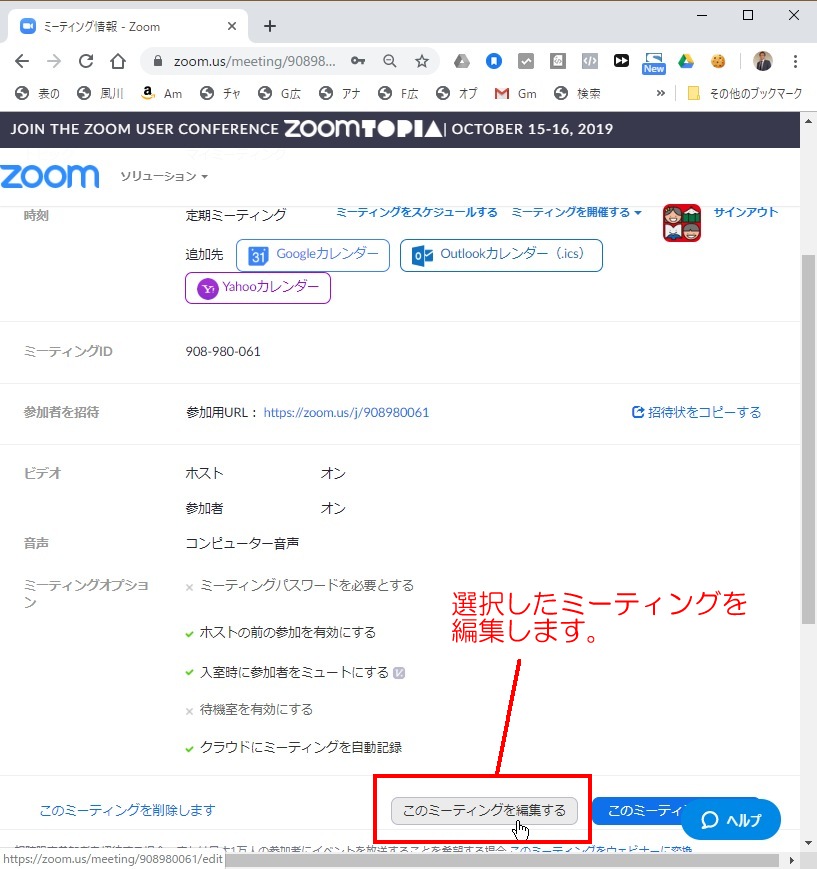Open the アナ bookmark
Viewport: 817px width, 869px height.
340,94
